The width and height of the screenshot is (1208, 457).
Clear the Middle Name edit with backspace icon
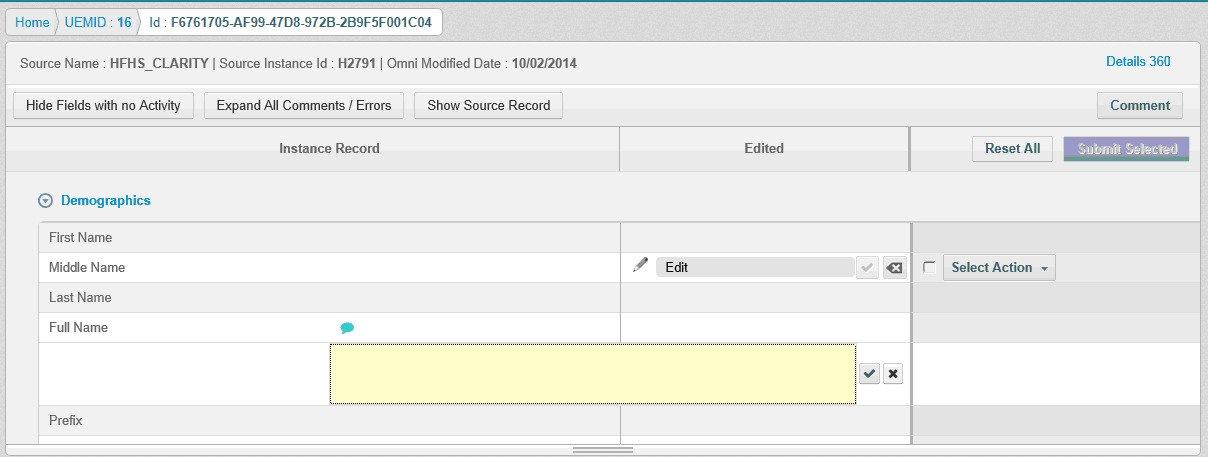pos(894,268)
